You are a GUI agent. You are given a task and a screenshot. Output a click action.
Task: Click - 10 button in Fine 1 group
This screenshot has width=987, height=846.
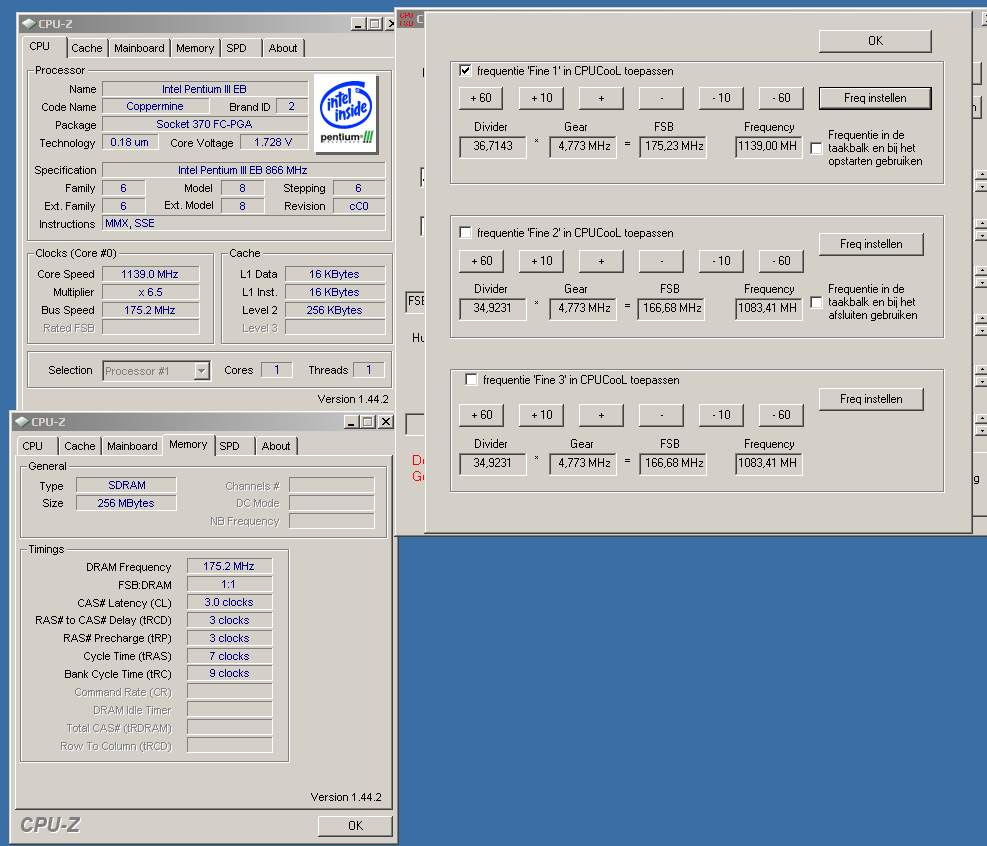click(721, 98)
